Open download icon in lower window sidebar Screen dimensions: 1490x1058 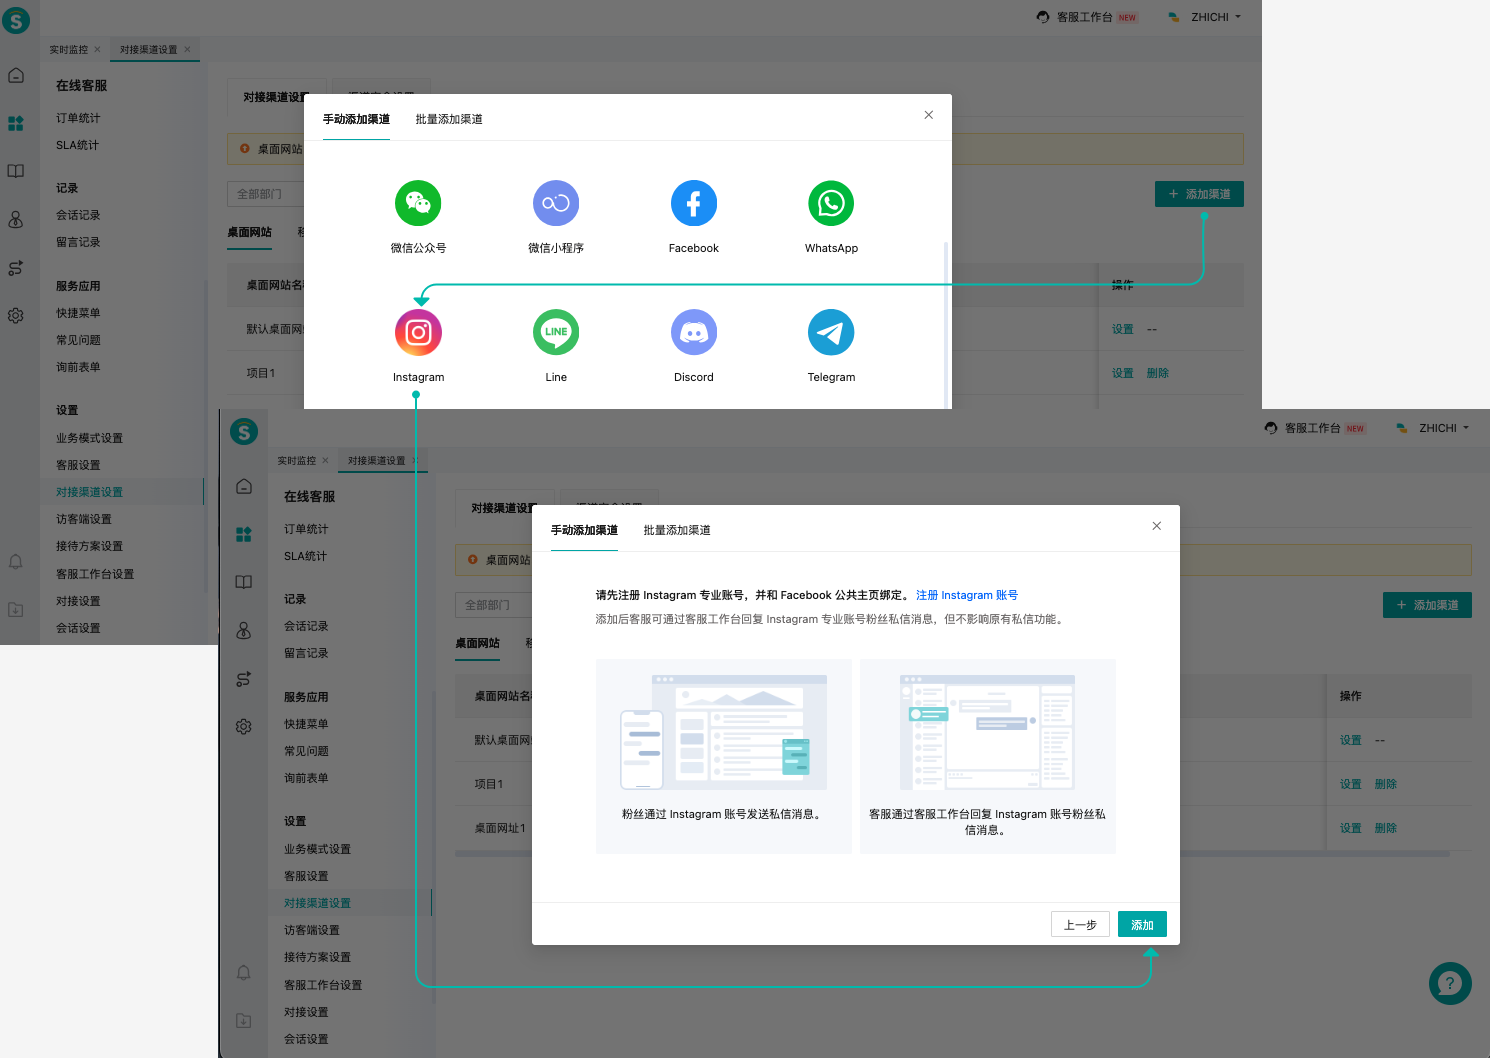point(244,1020)
